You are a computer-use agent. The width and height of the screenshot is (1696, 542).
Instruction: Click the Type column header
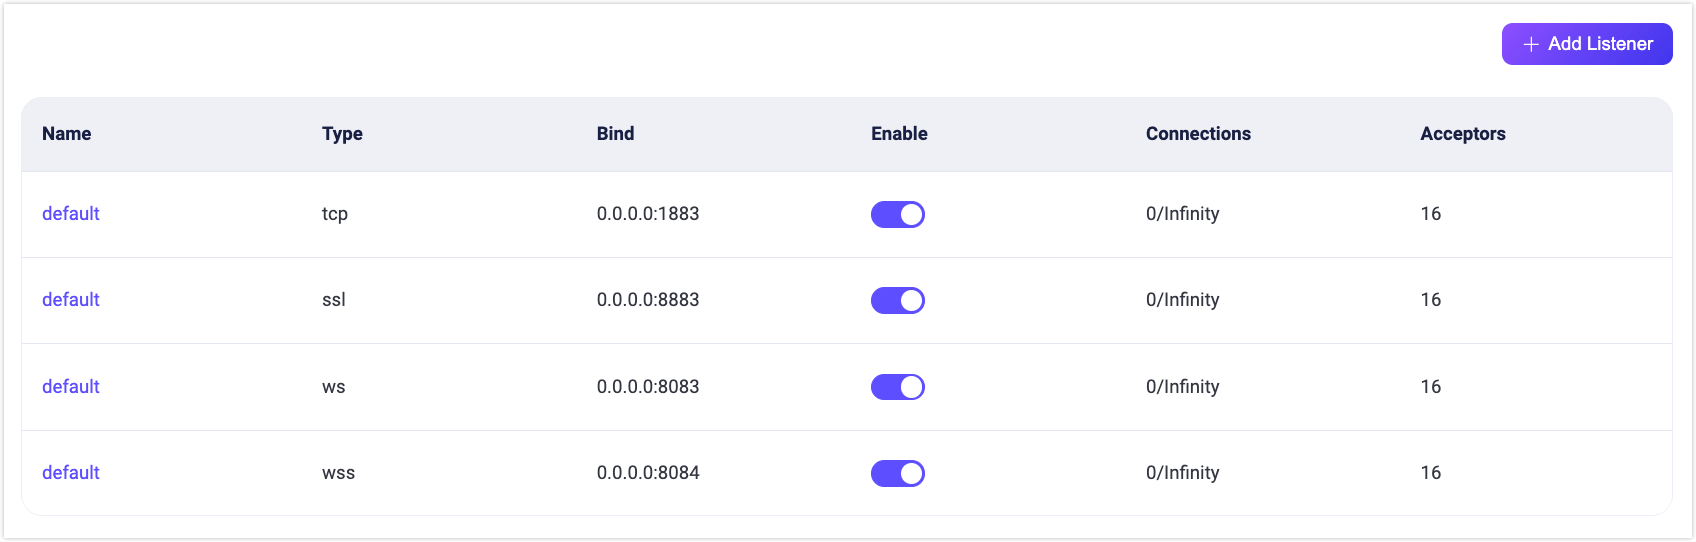click(342, 134)
